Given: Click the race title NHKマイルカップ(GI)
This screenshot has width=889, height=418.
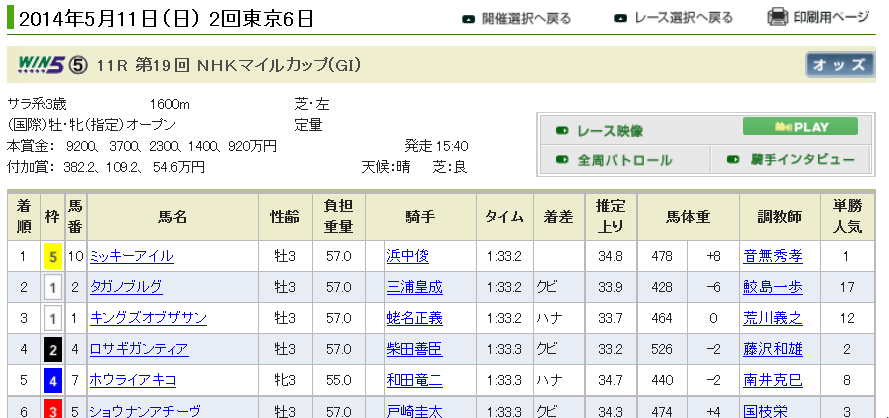Looking at the screenshot, I should 279,65.
